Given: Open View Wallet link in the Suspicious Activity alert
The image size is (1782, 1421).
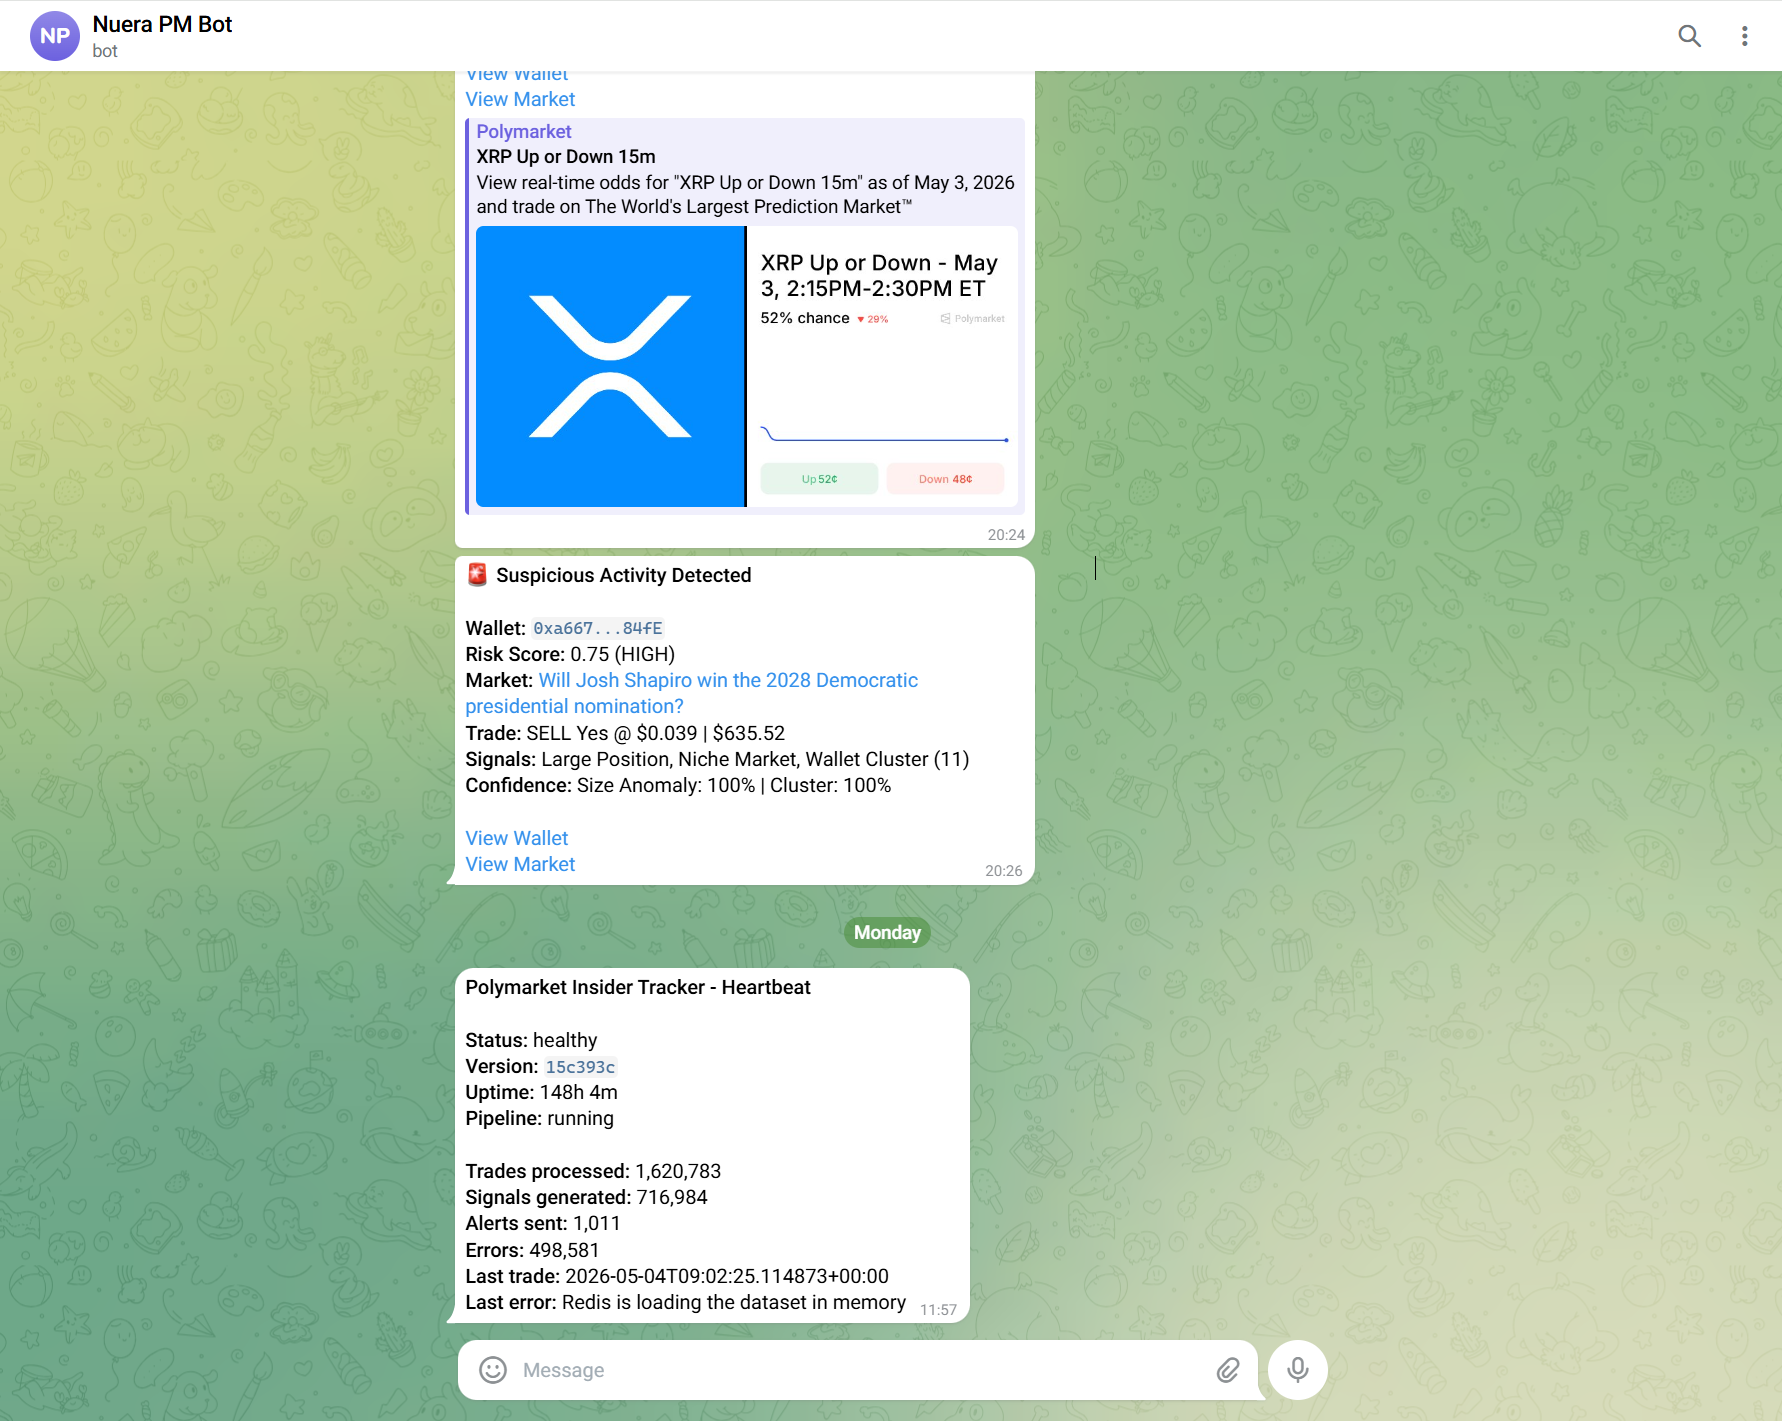Looking at the screenshot, I should (517, 838).
